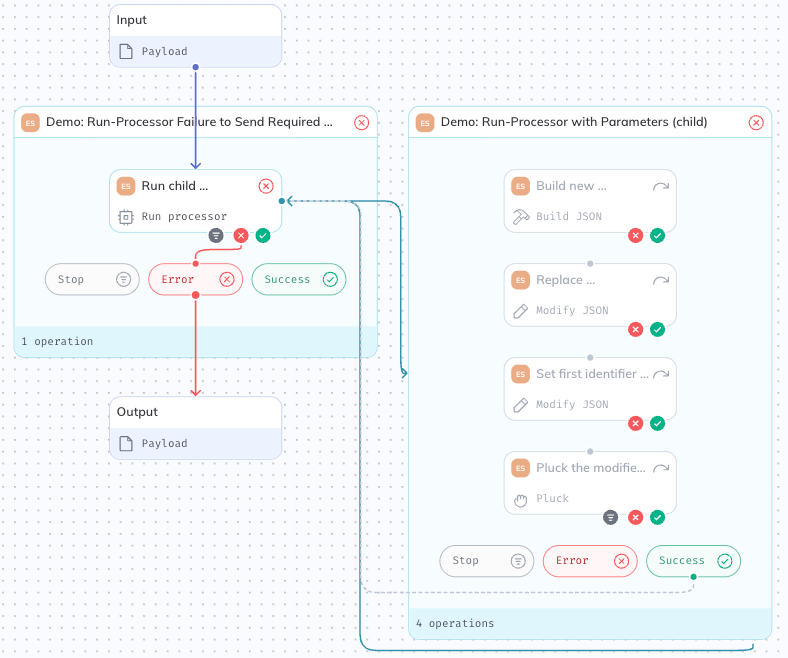The image size is (788, 658).
Task: Click the gray stop port under Pluck node
Action: [611, 517]
